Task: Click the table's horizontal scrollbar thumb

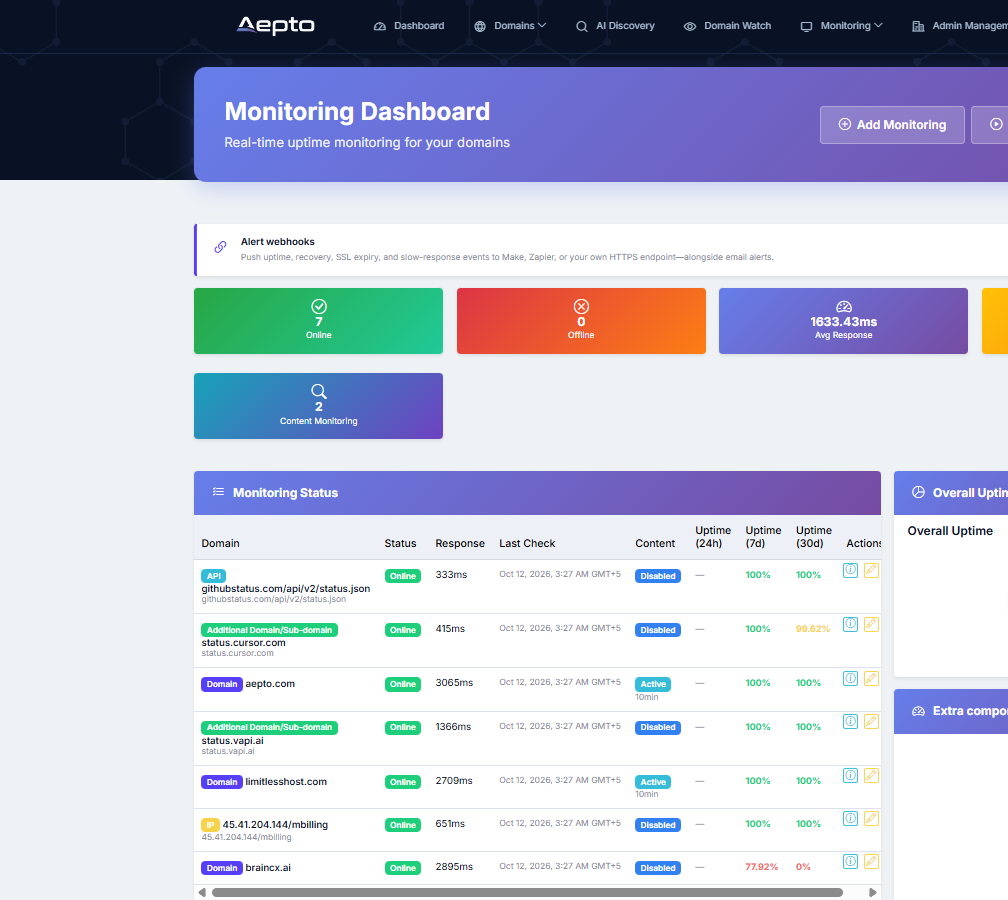Action: pyautogui.click(x=527, y=892)
